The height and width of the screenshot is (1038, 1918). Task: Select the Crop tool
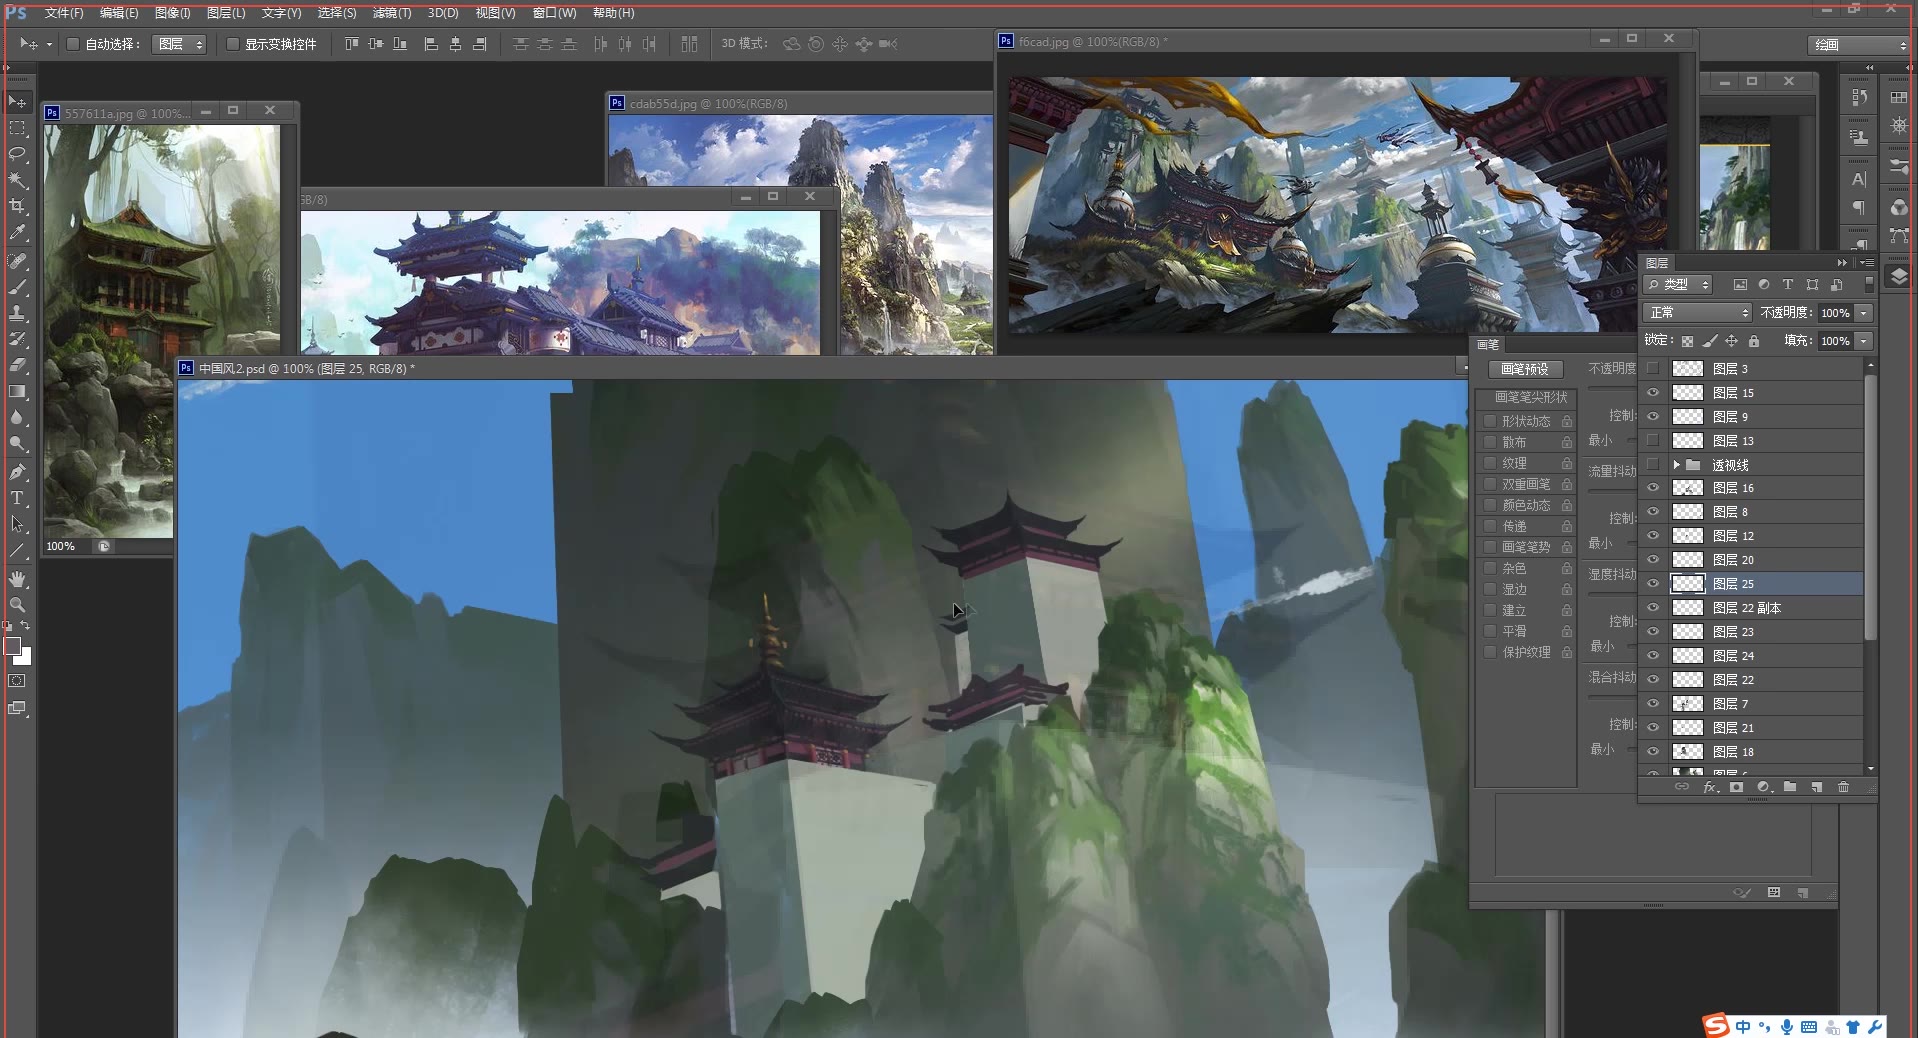point(18,206)
